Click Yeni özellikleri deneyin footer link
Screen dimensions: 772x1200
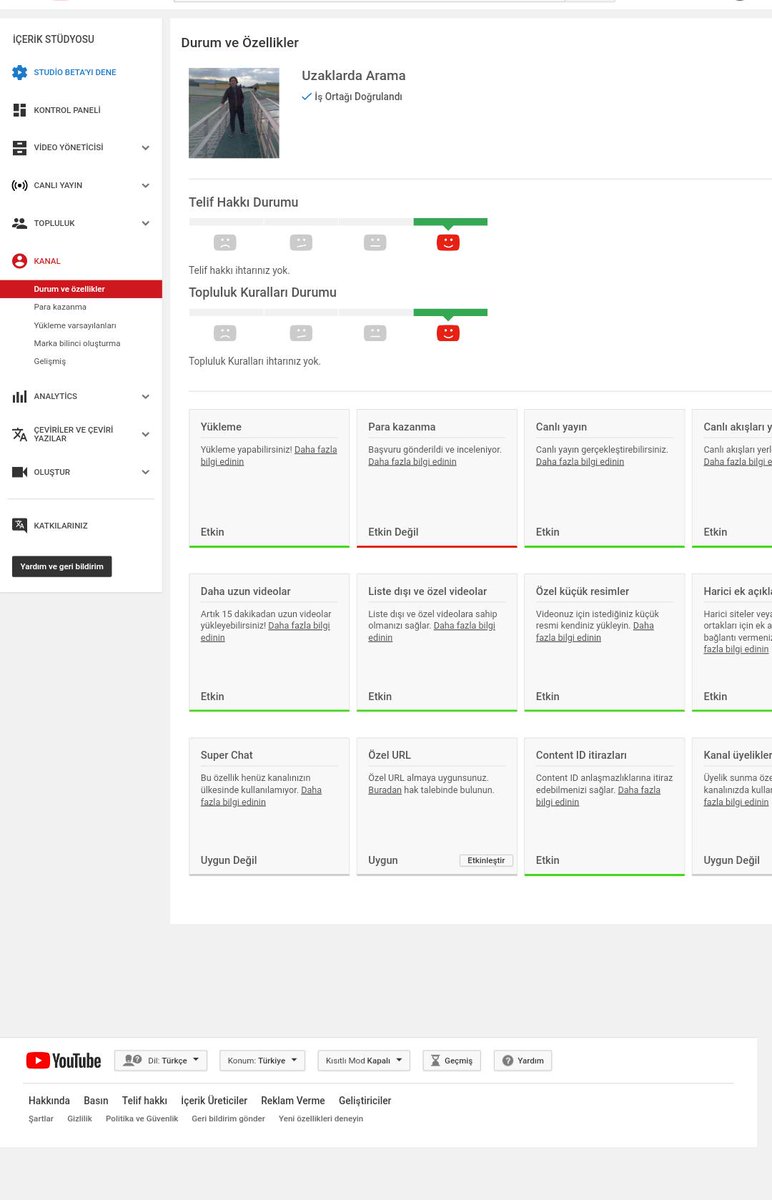(321, 1119)
